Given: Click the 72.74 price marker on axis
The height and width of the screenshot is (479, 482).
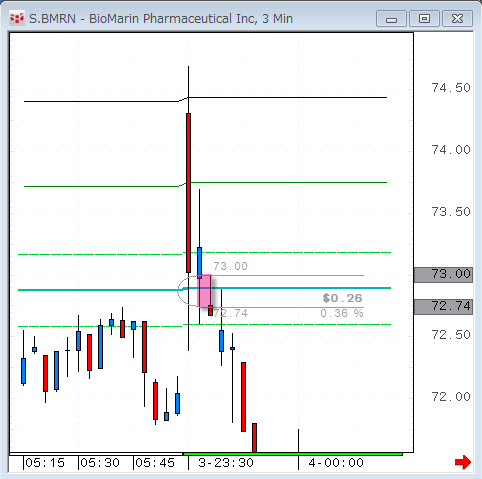Looking at the screenshot, I should coord(443,306).
